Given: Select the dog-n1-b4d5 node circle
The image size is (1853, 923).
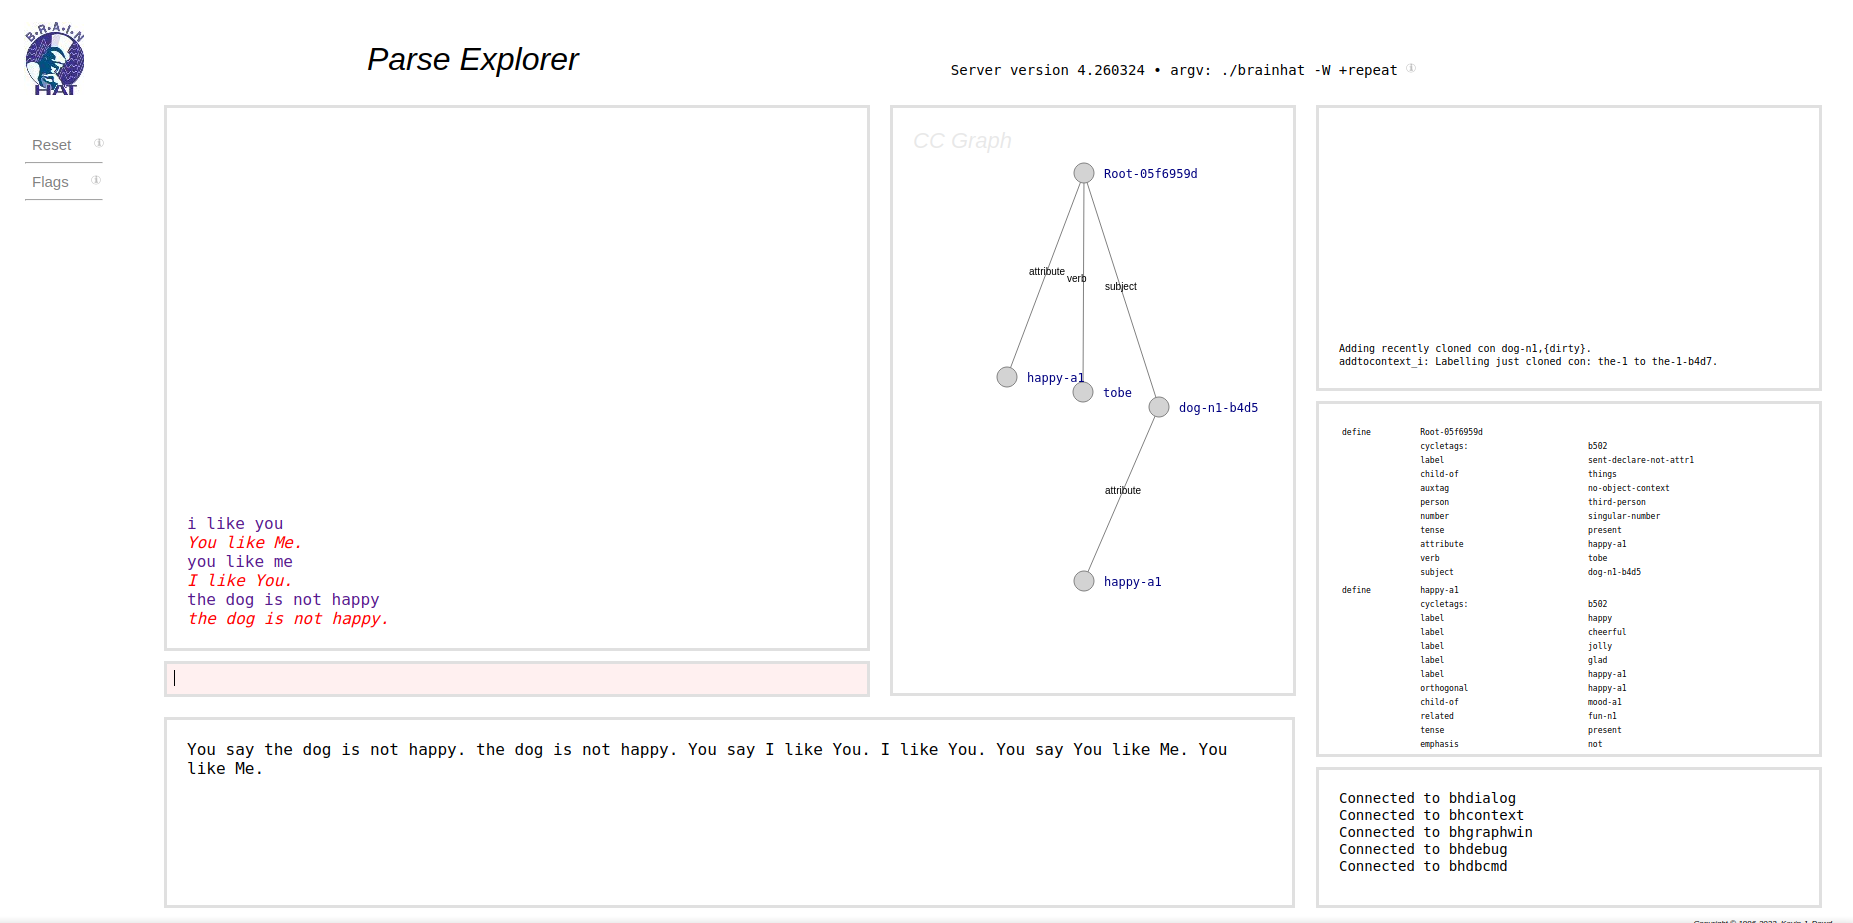Looking at the screenshot, I should pos(1159,407).
